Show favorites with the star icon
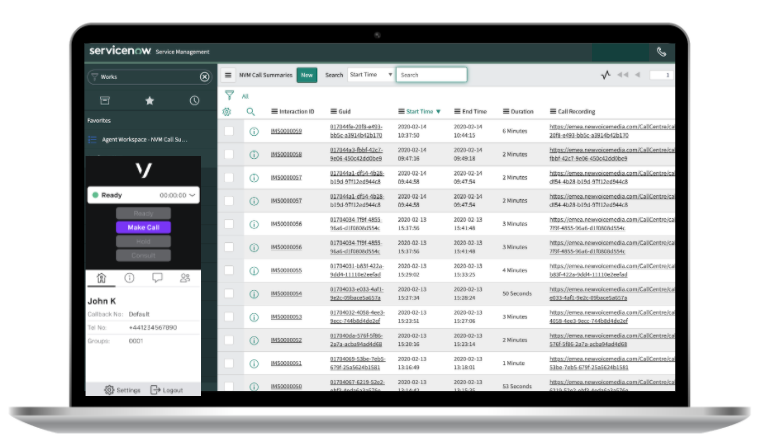This screenshot has height=448, width=760. click(150, 100)
